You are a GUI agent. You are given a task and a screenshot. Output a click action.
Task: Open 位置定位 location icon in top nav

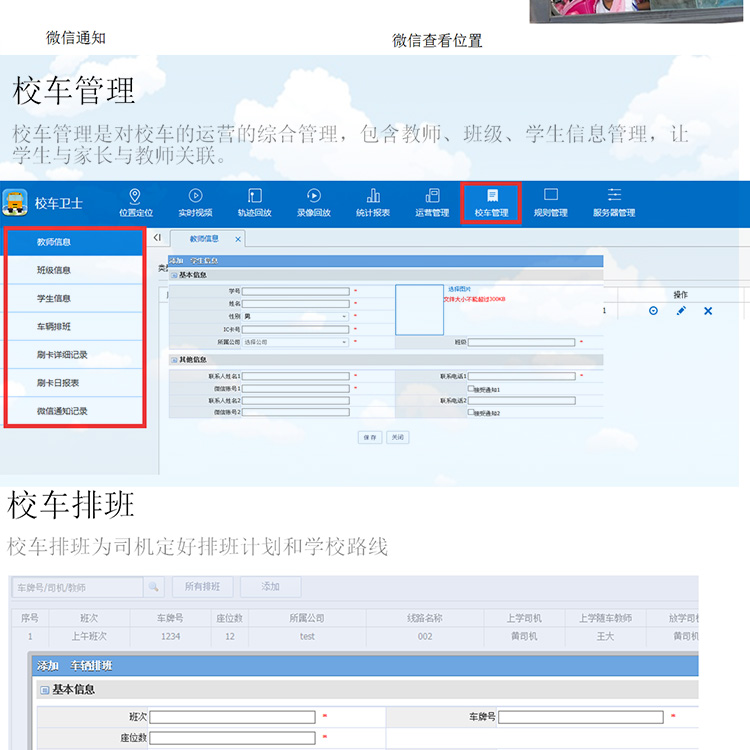tap(135, 197)
